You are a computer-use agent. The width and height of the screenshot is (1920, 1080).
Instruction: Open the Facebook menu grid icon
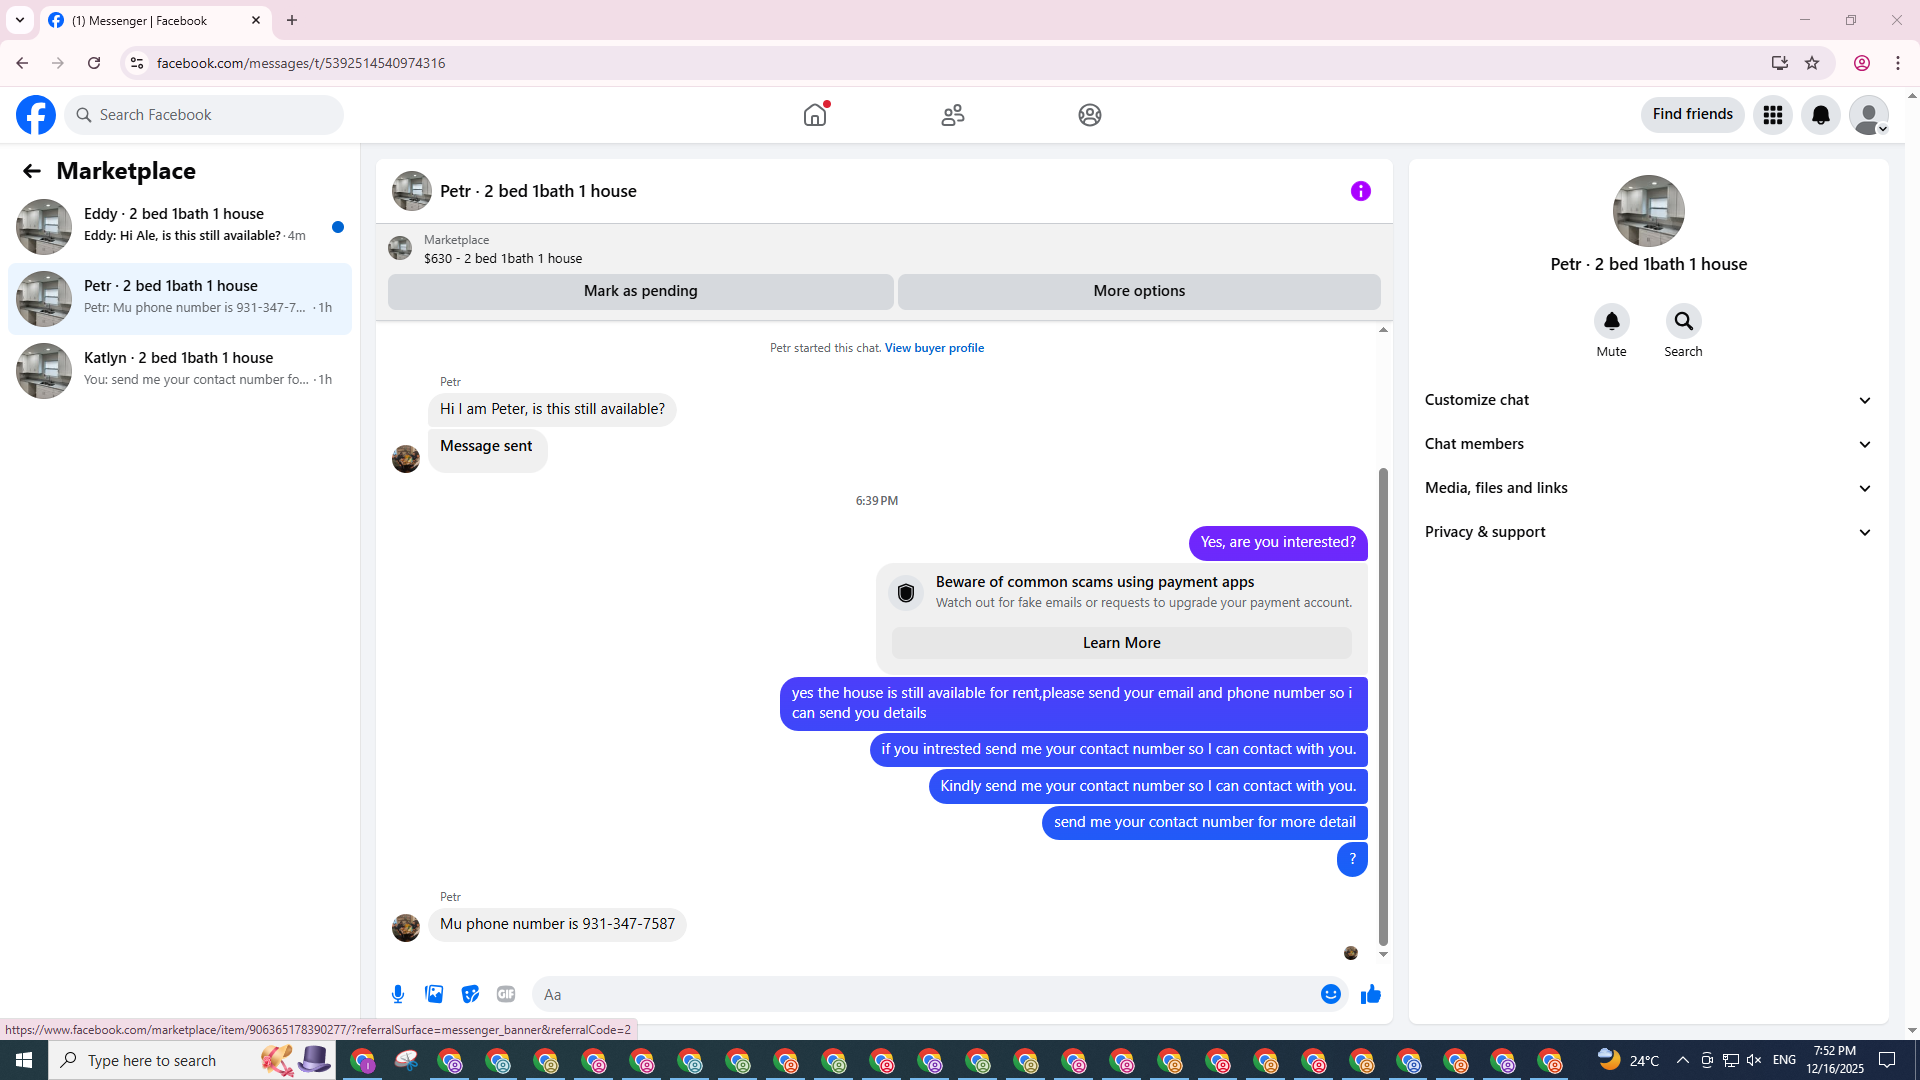pyautogui.click(x=1773, y=115)
